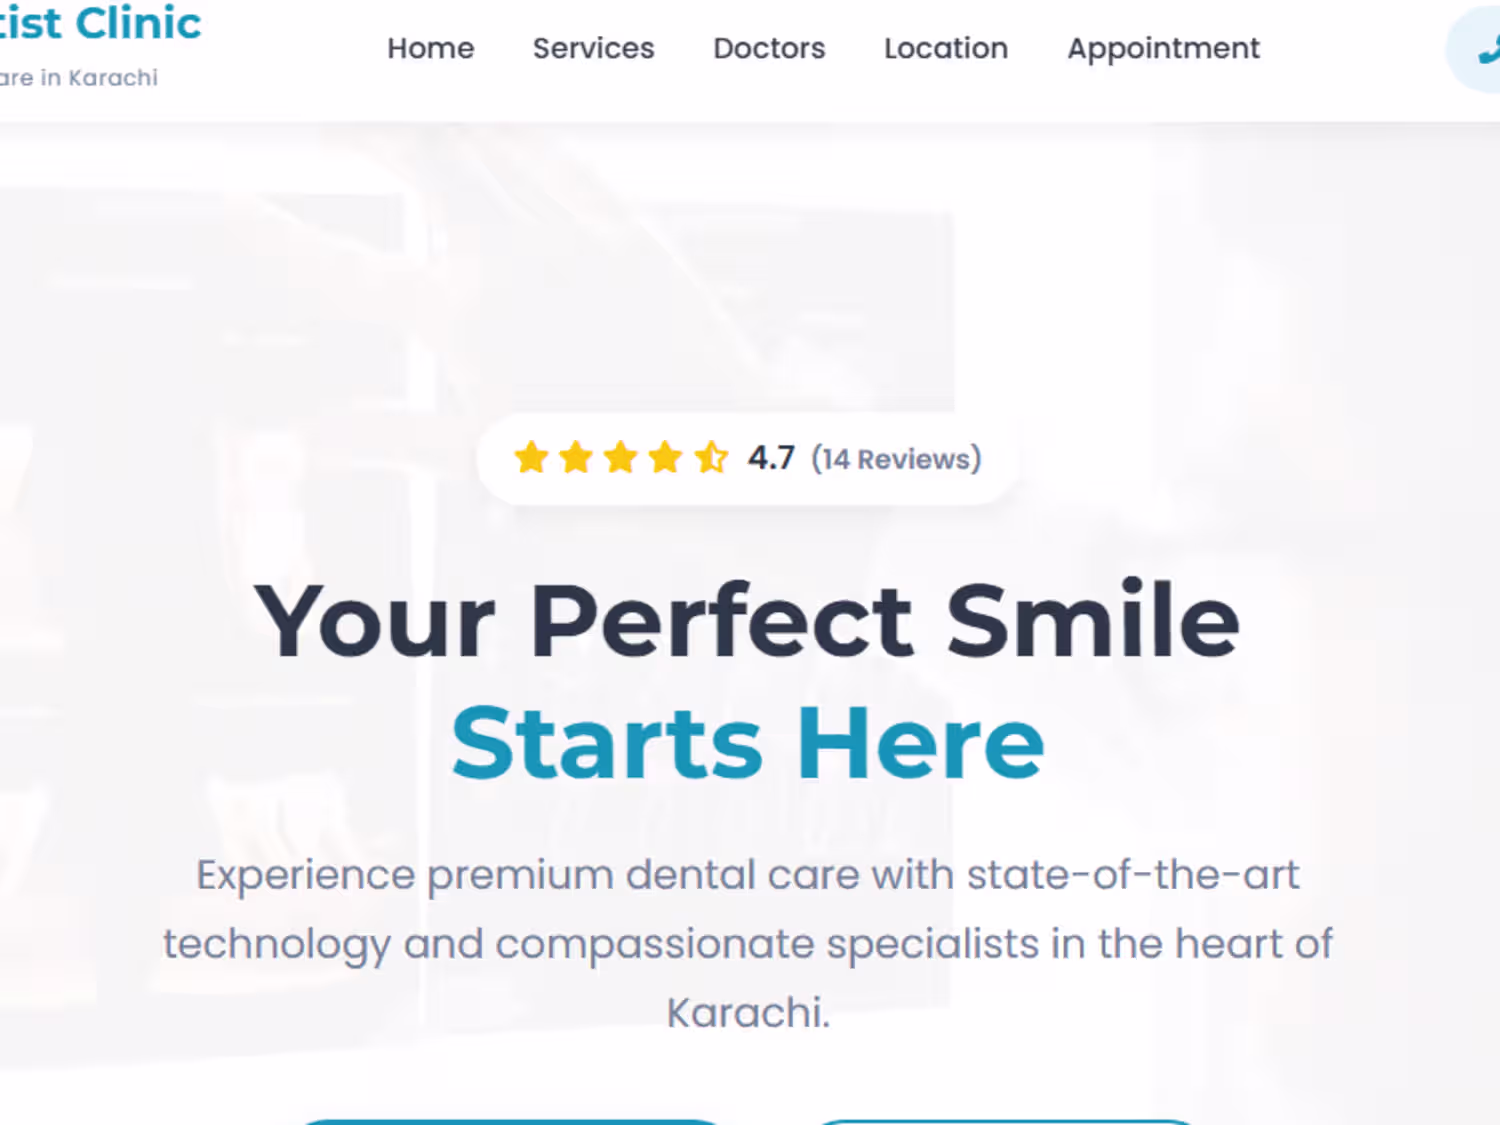Go to the Doctors section
The height and width of the screenshot is (1125, 1500).
click(769, 48)
